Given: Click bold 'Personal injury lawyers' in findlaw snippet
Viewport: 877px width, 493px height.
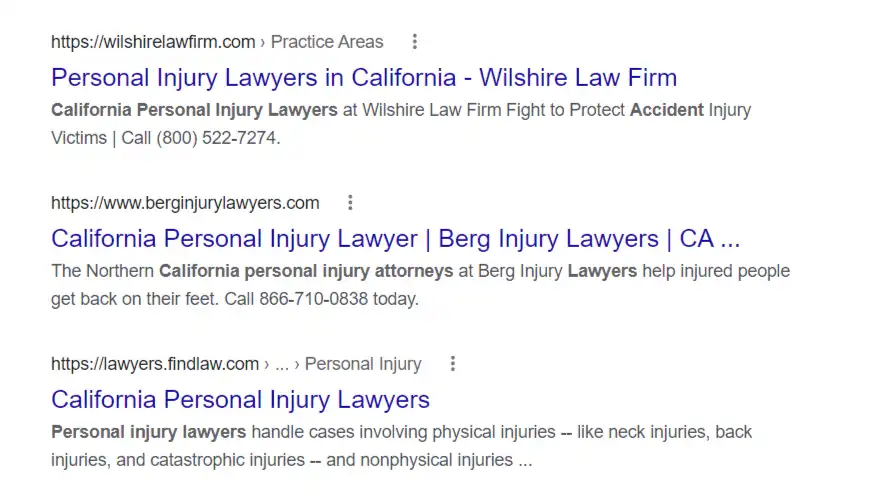Looking at the screenshot, I should tap(148, 433).
